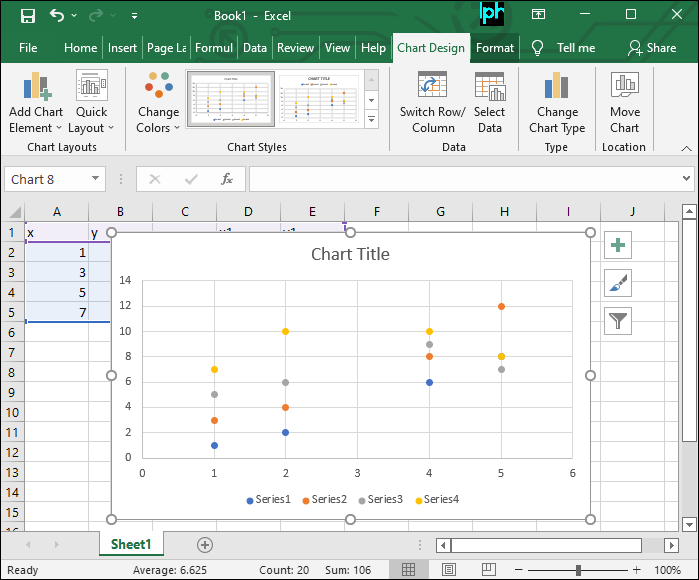Select the first chart style thumbnail
The image size is (699, 580).
tap(230, 99)
